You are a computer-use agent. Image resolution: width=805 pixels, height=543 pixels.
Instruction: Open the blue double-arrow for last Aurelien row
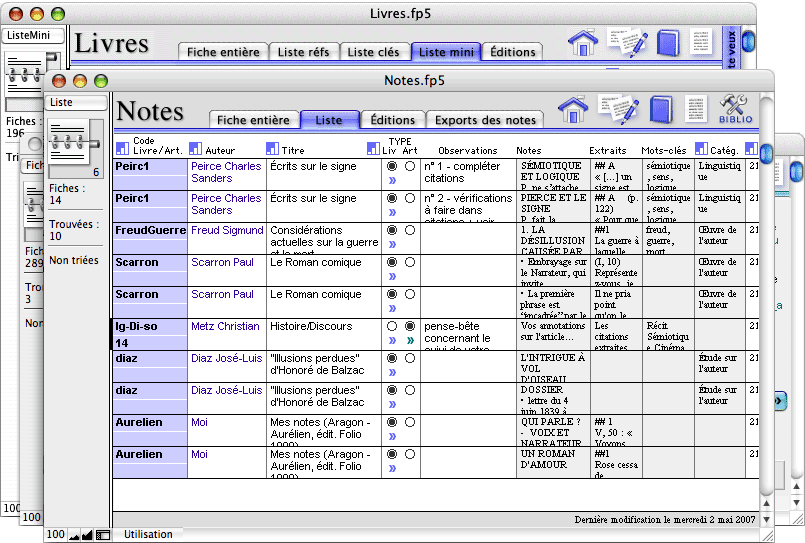[392, 468]
